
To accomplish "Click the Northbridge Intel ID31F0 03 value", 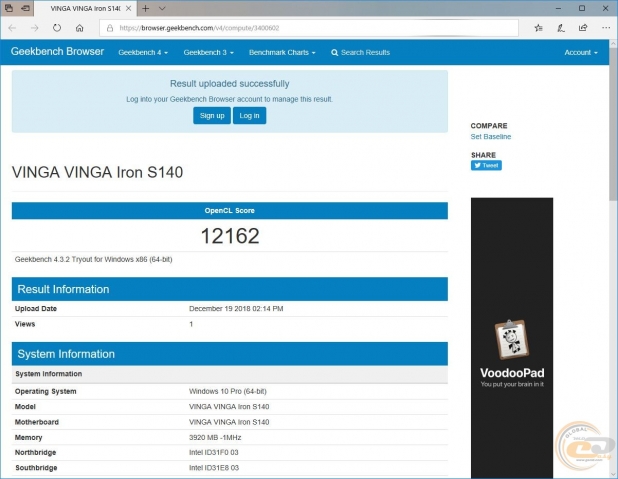I will [214, 453].
